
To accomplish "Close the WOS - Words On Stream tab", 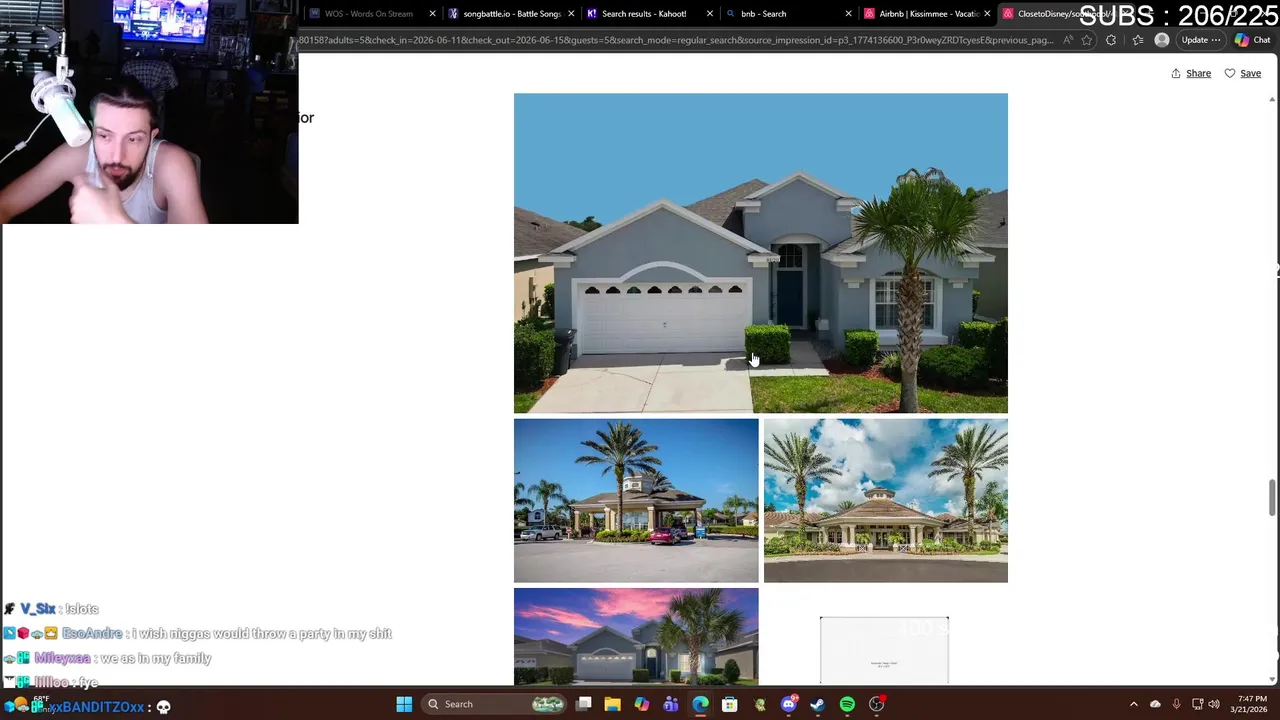I will (x=433, y=14).
